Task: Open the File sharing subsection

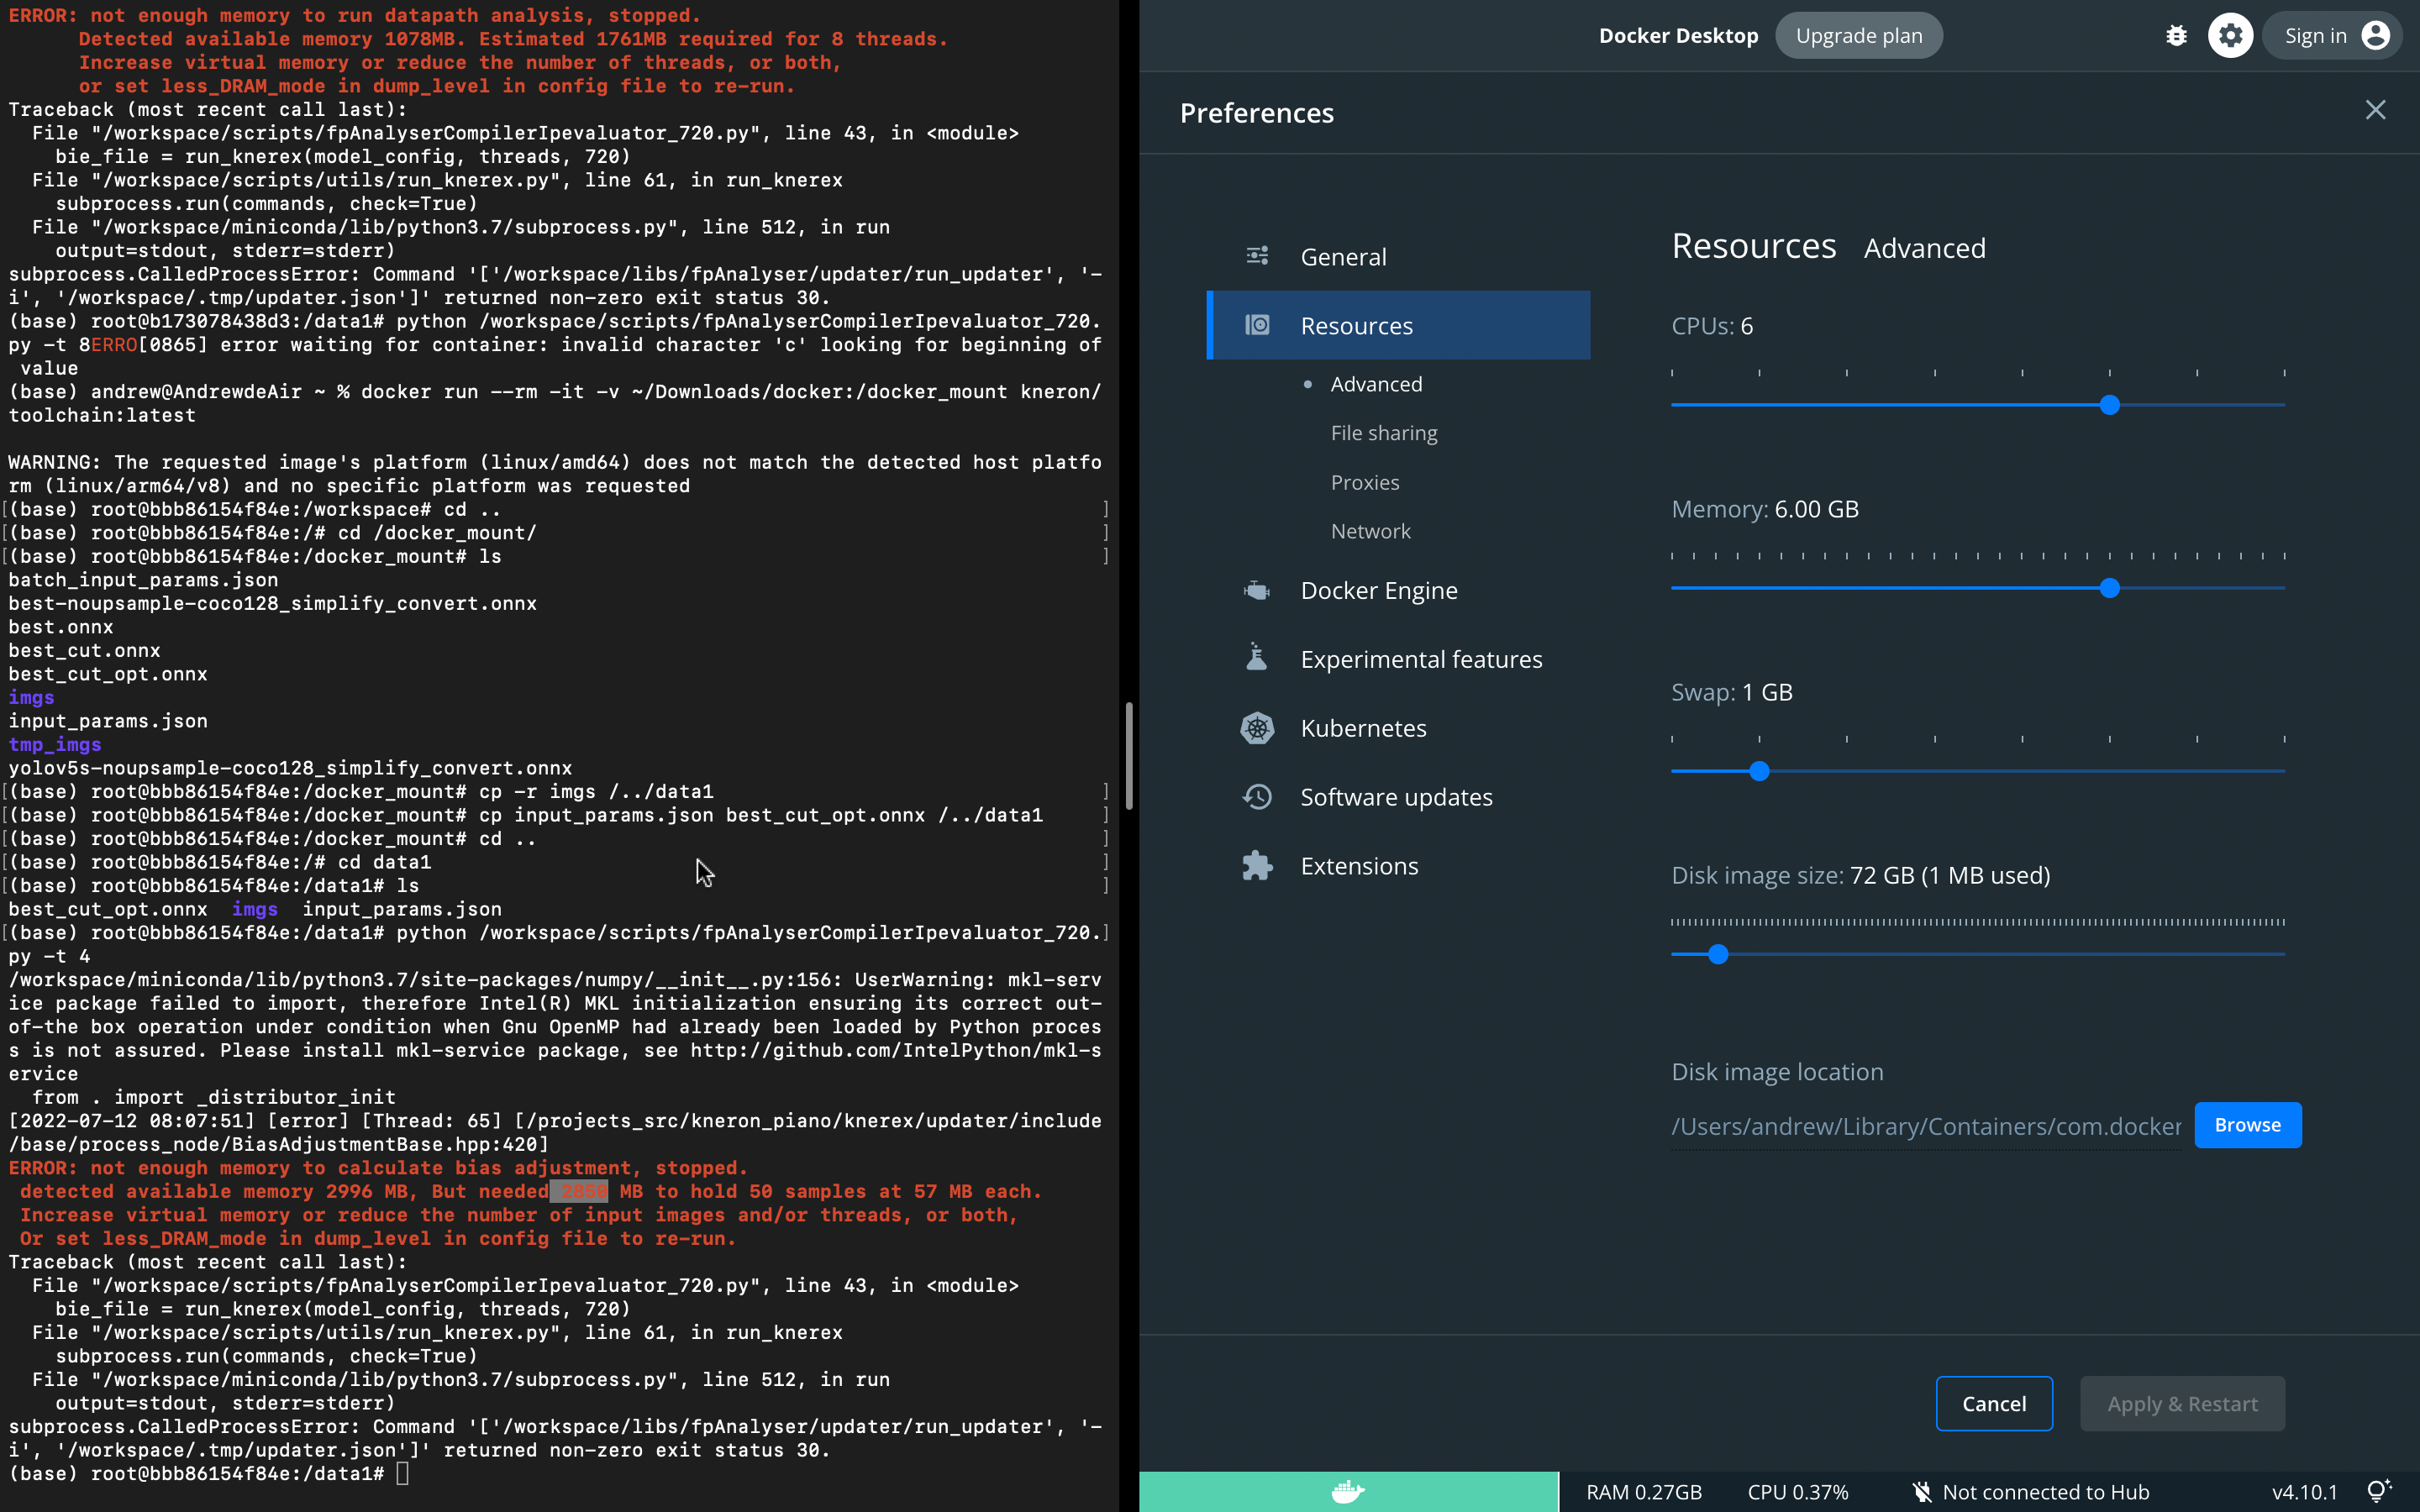Action: tap(1384, 433)
